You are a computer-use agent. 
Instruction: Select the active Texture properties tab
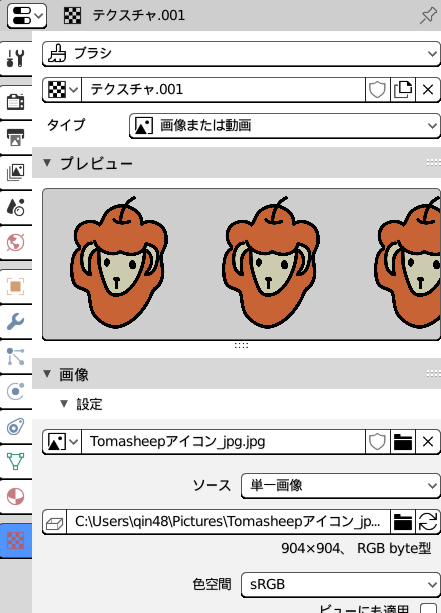point(16,541)
